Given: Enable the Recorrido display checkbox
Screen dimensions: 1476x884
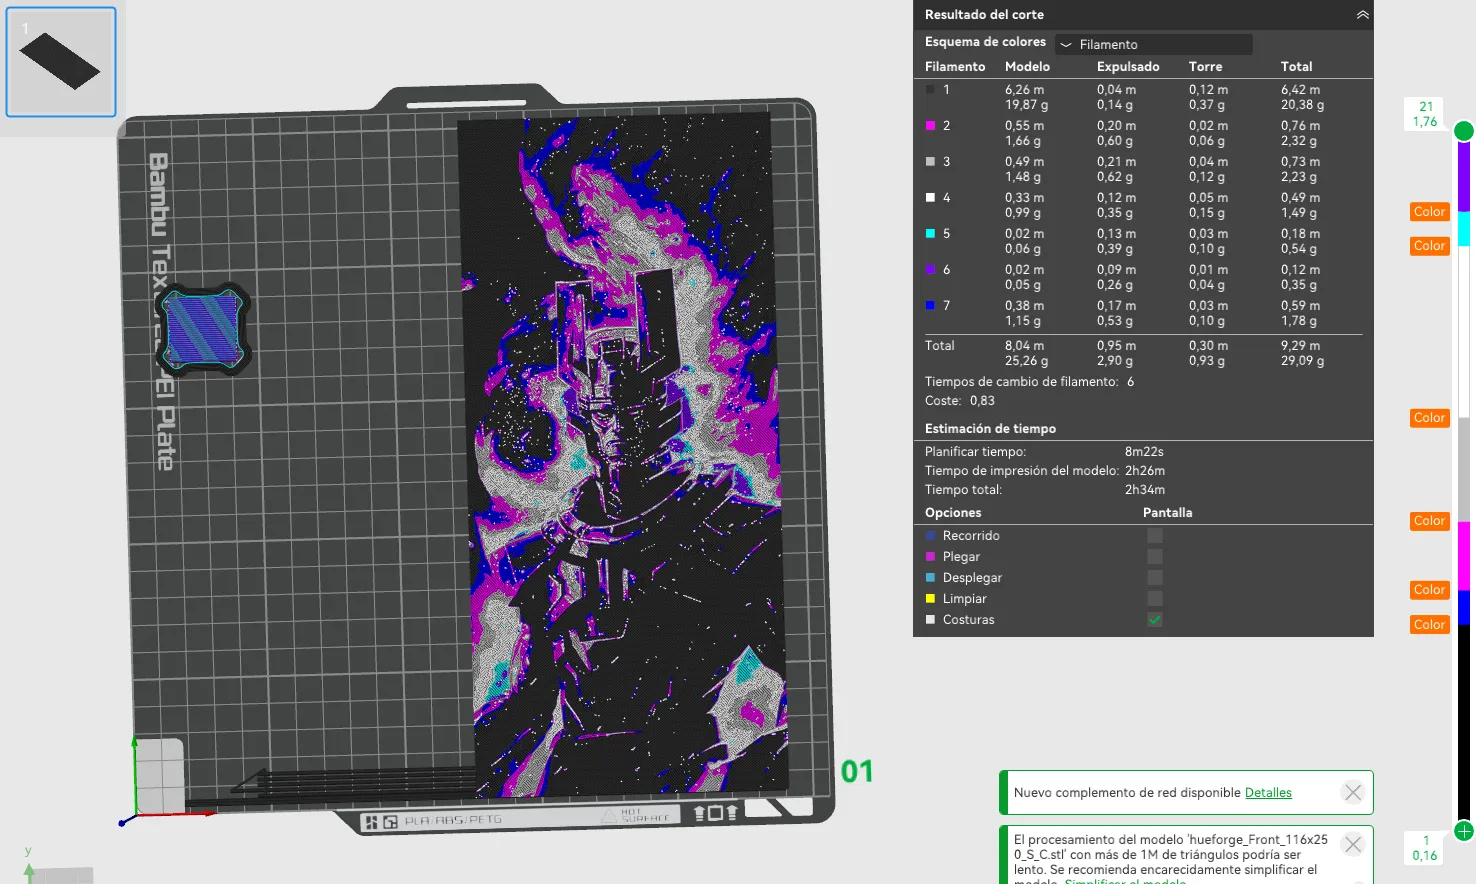Looking at the screenshot, I should (1155, 536).
